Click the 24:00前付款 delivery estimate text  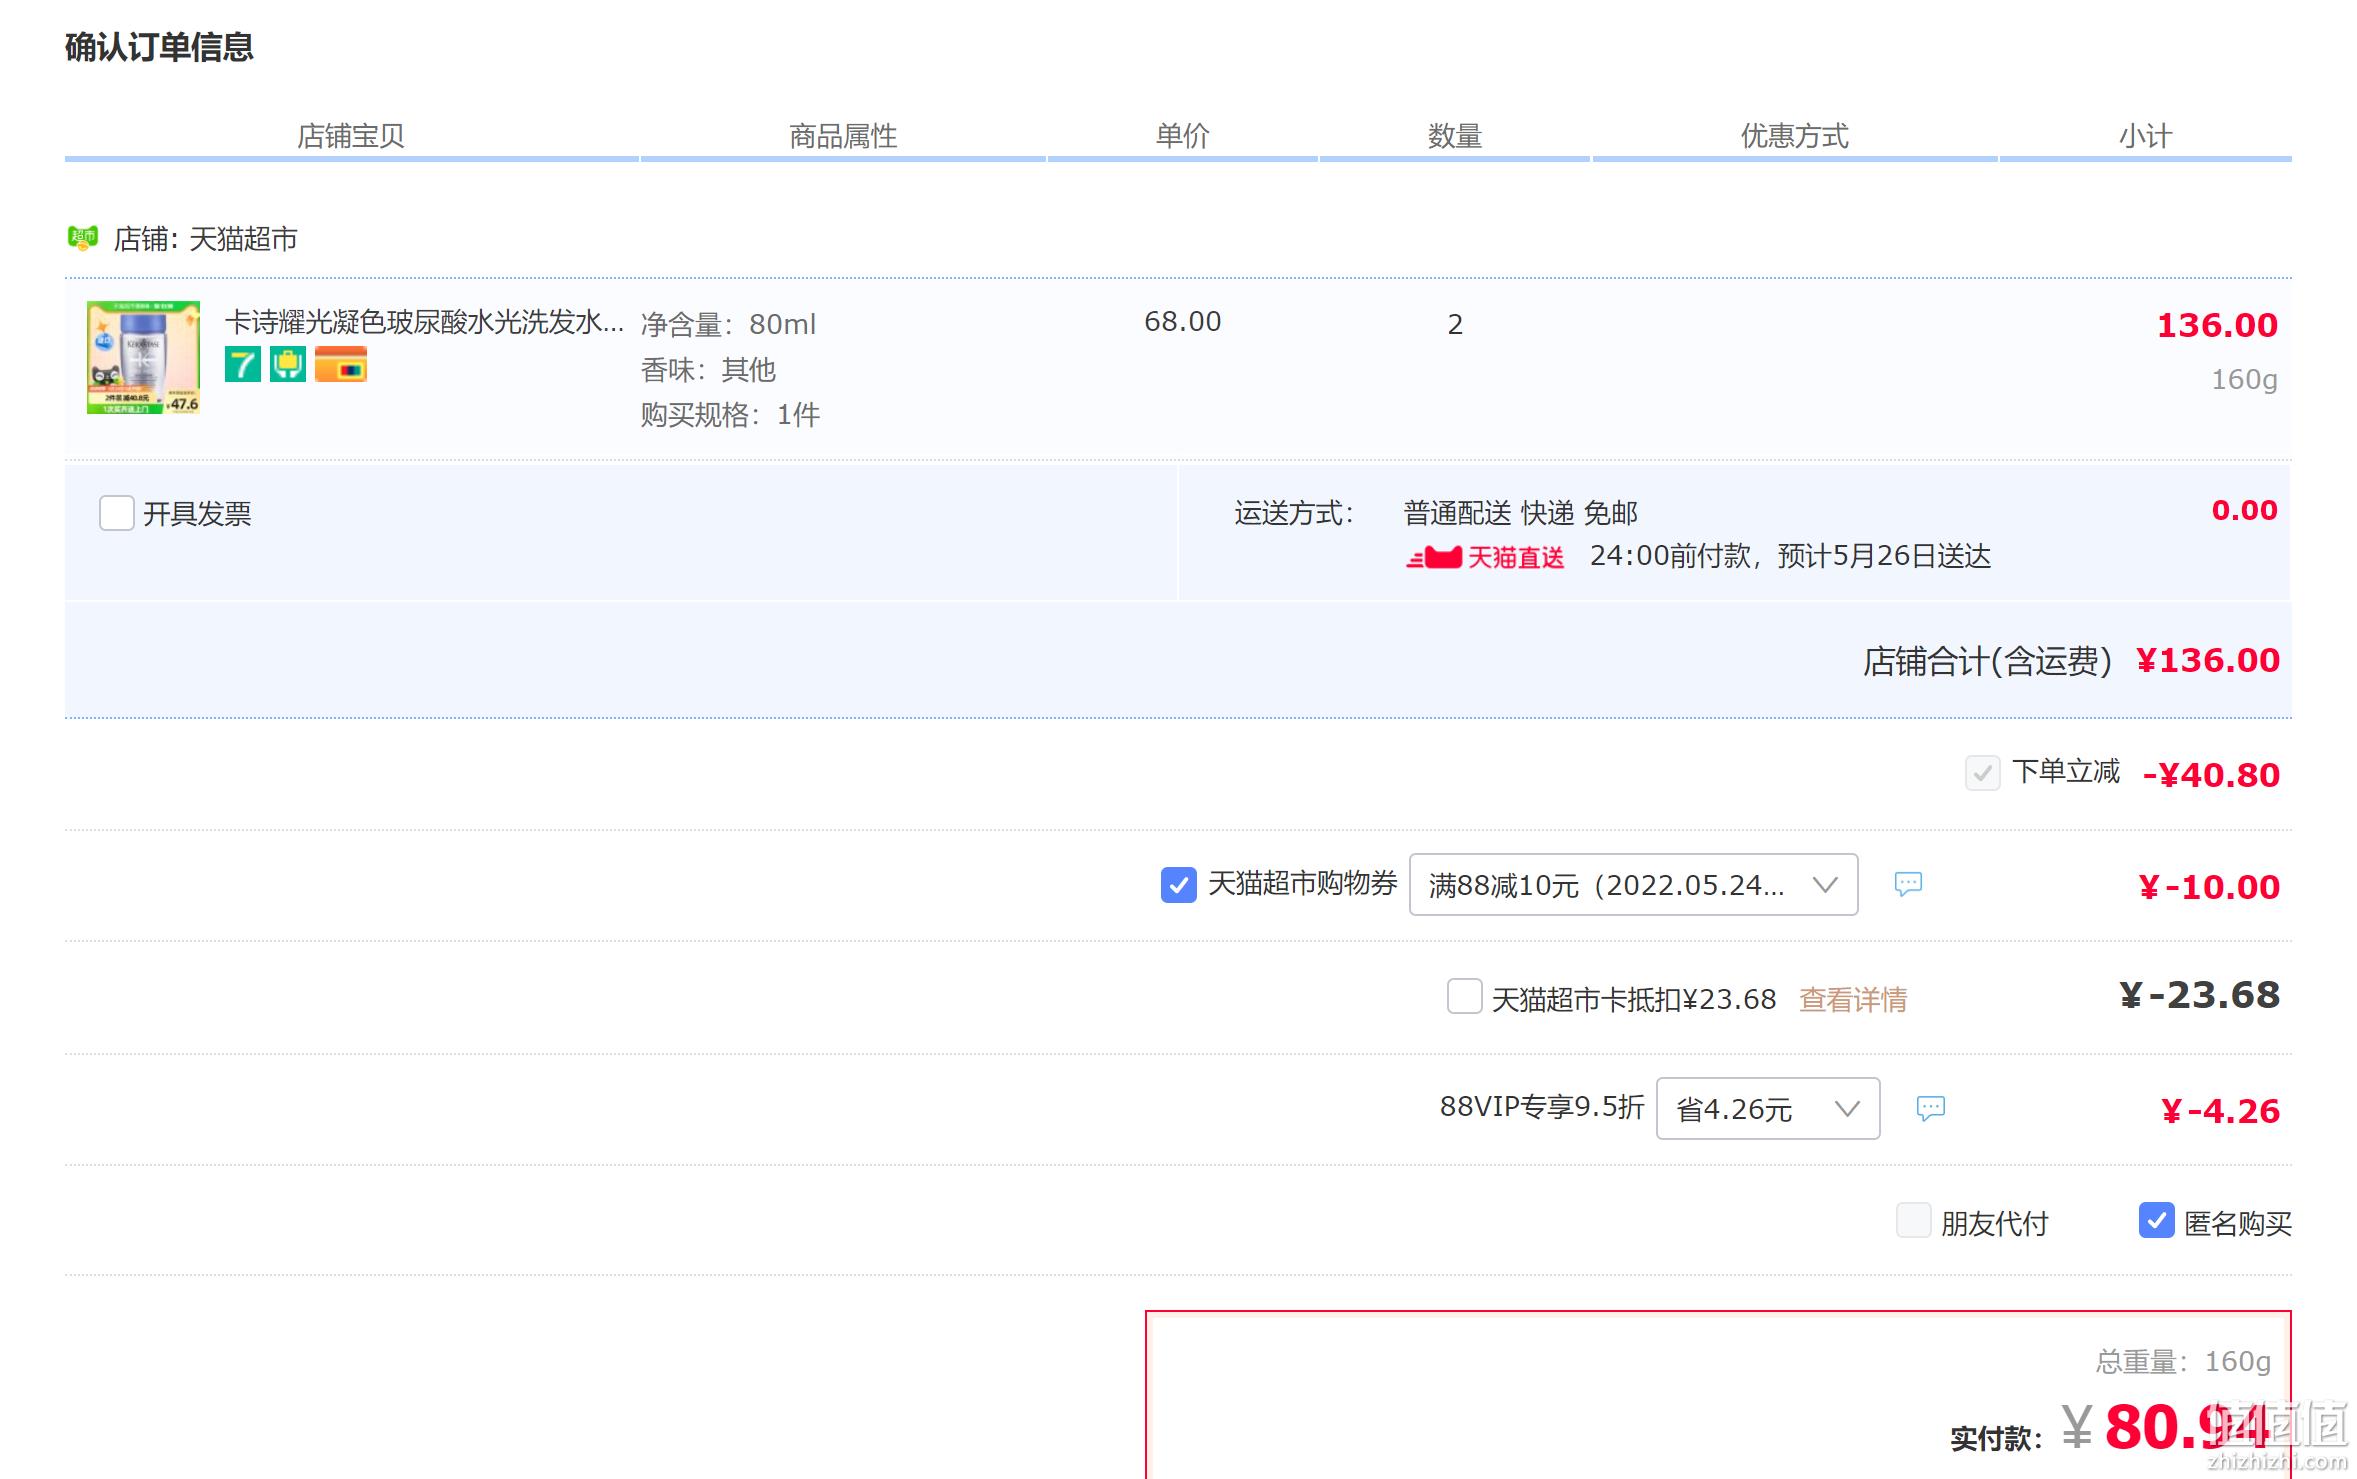1790,556
